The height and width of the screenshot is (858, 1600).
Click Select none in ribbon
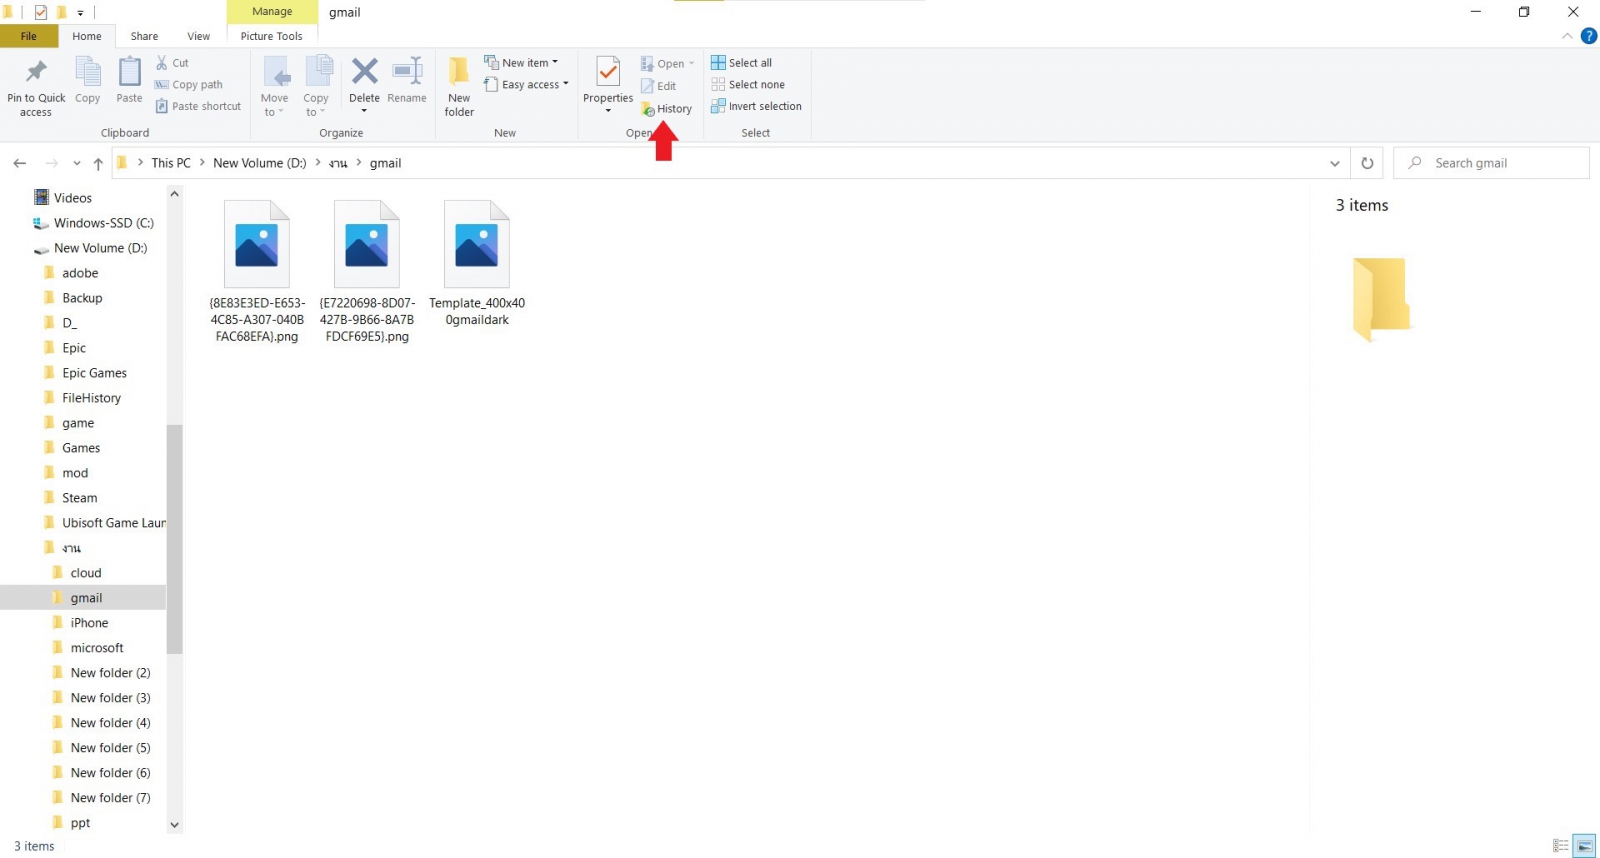click(x=748, y=85)
